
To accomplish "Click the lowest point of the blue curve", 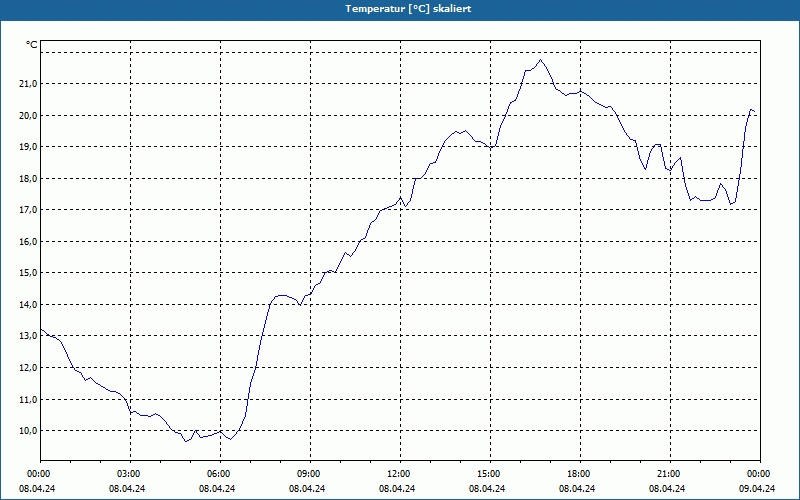I will (x=186, y=441).
